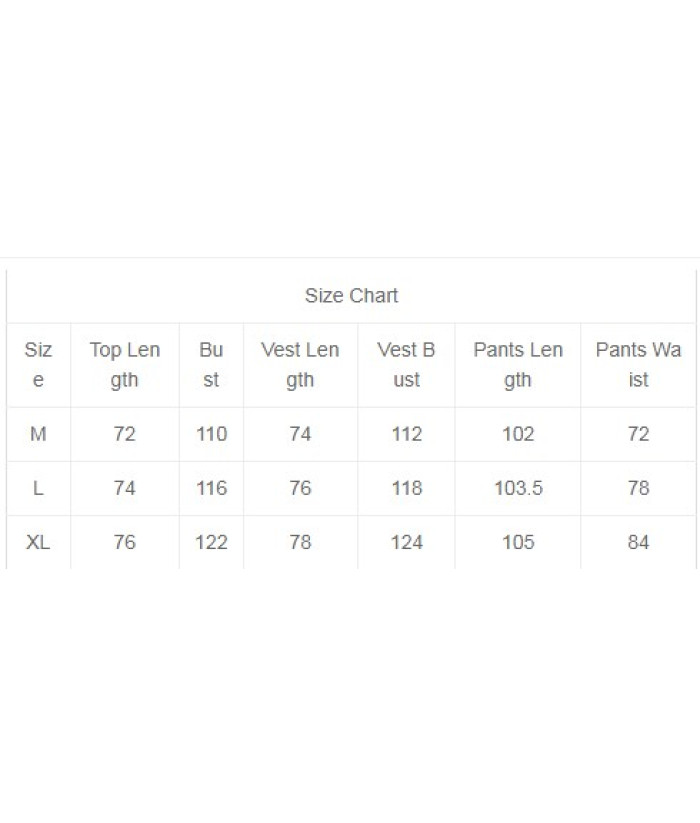The width and height of the screenshot is (700, 823).
Task: Click the 112 vest bust value
Action: tap(407, 434)
